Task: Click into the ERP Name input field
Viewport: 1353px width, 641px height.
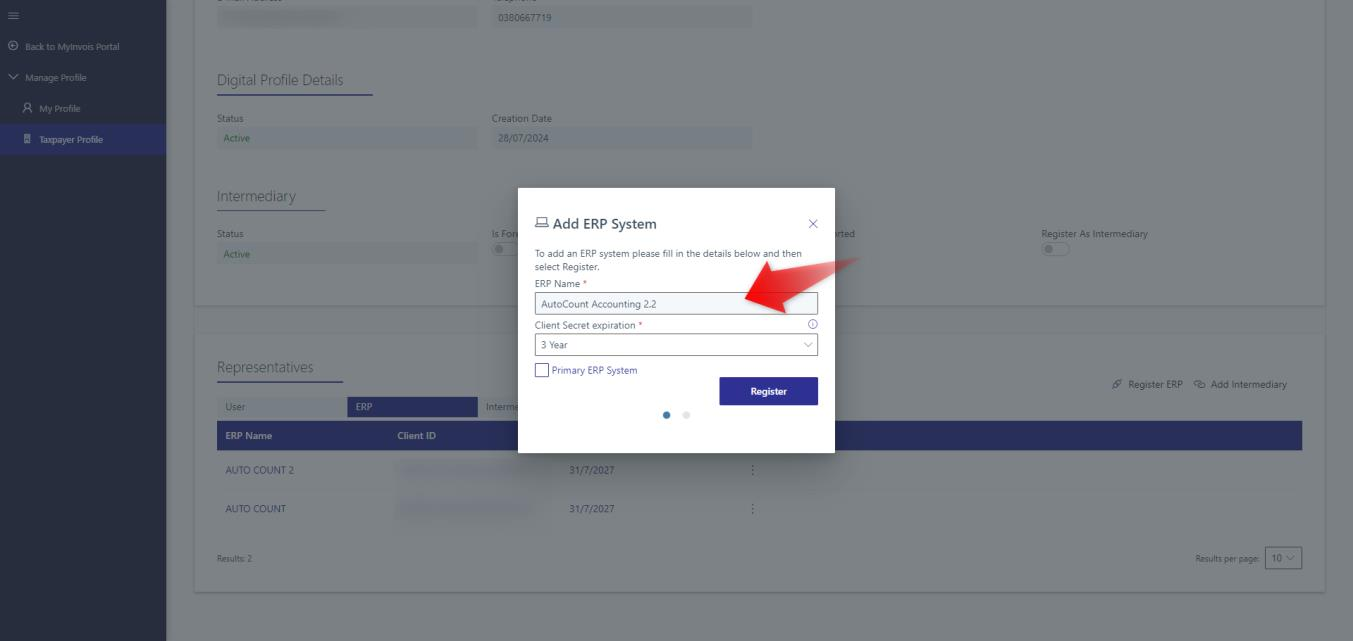Action: pos(676,303)
